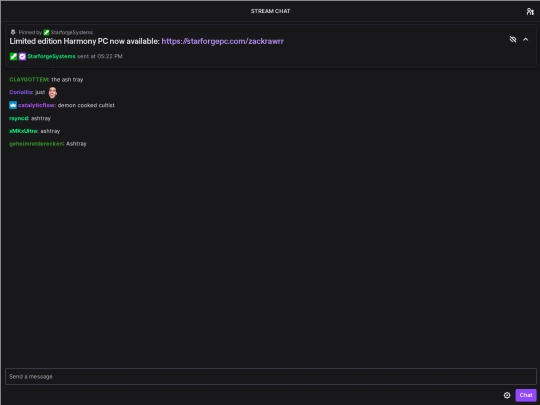Click 'demon cooked cultist' message

point(86,105)
